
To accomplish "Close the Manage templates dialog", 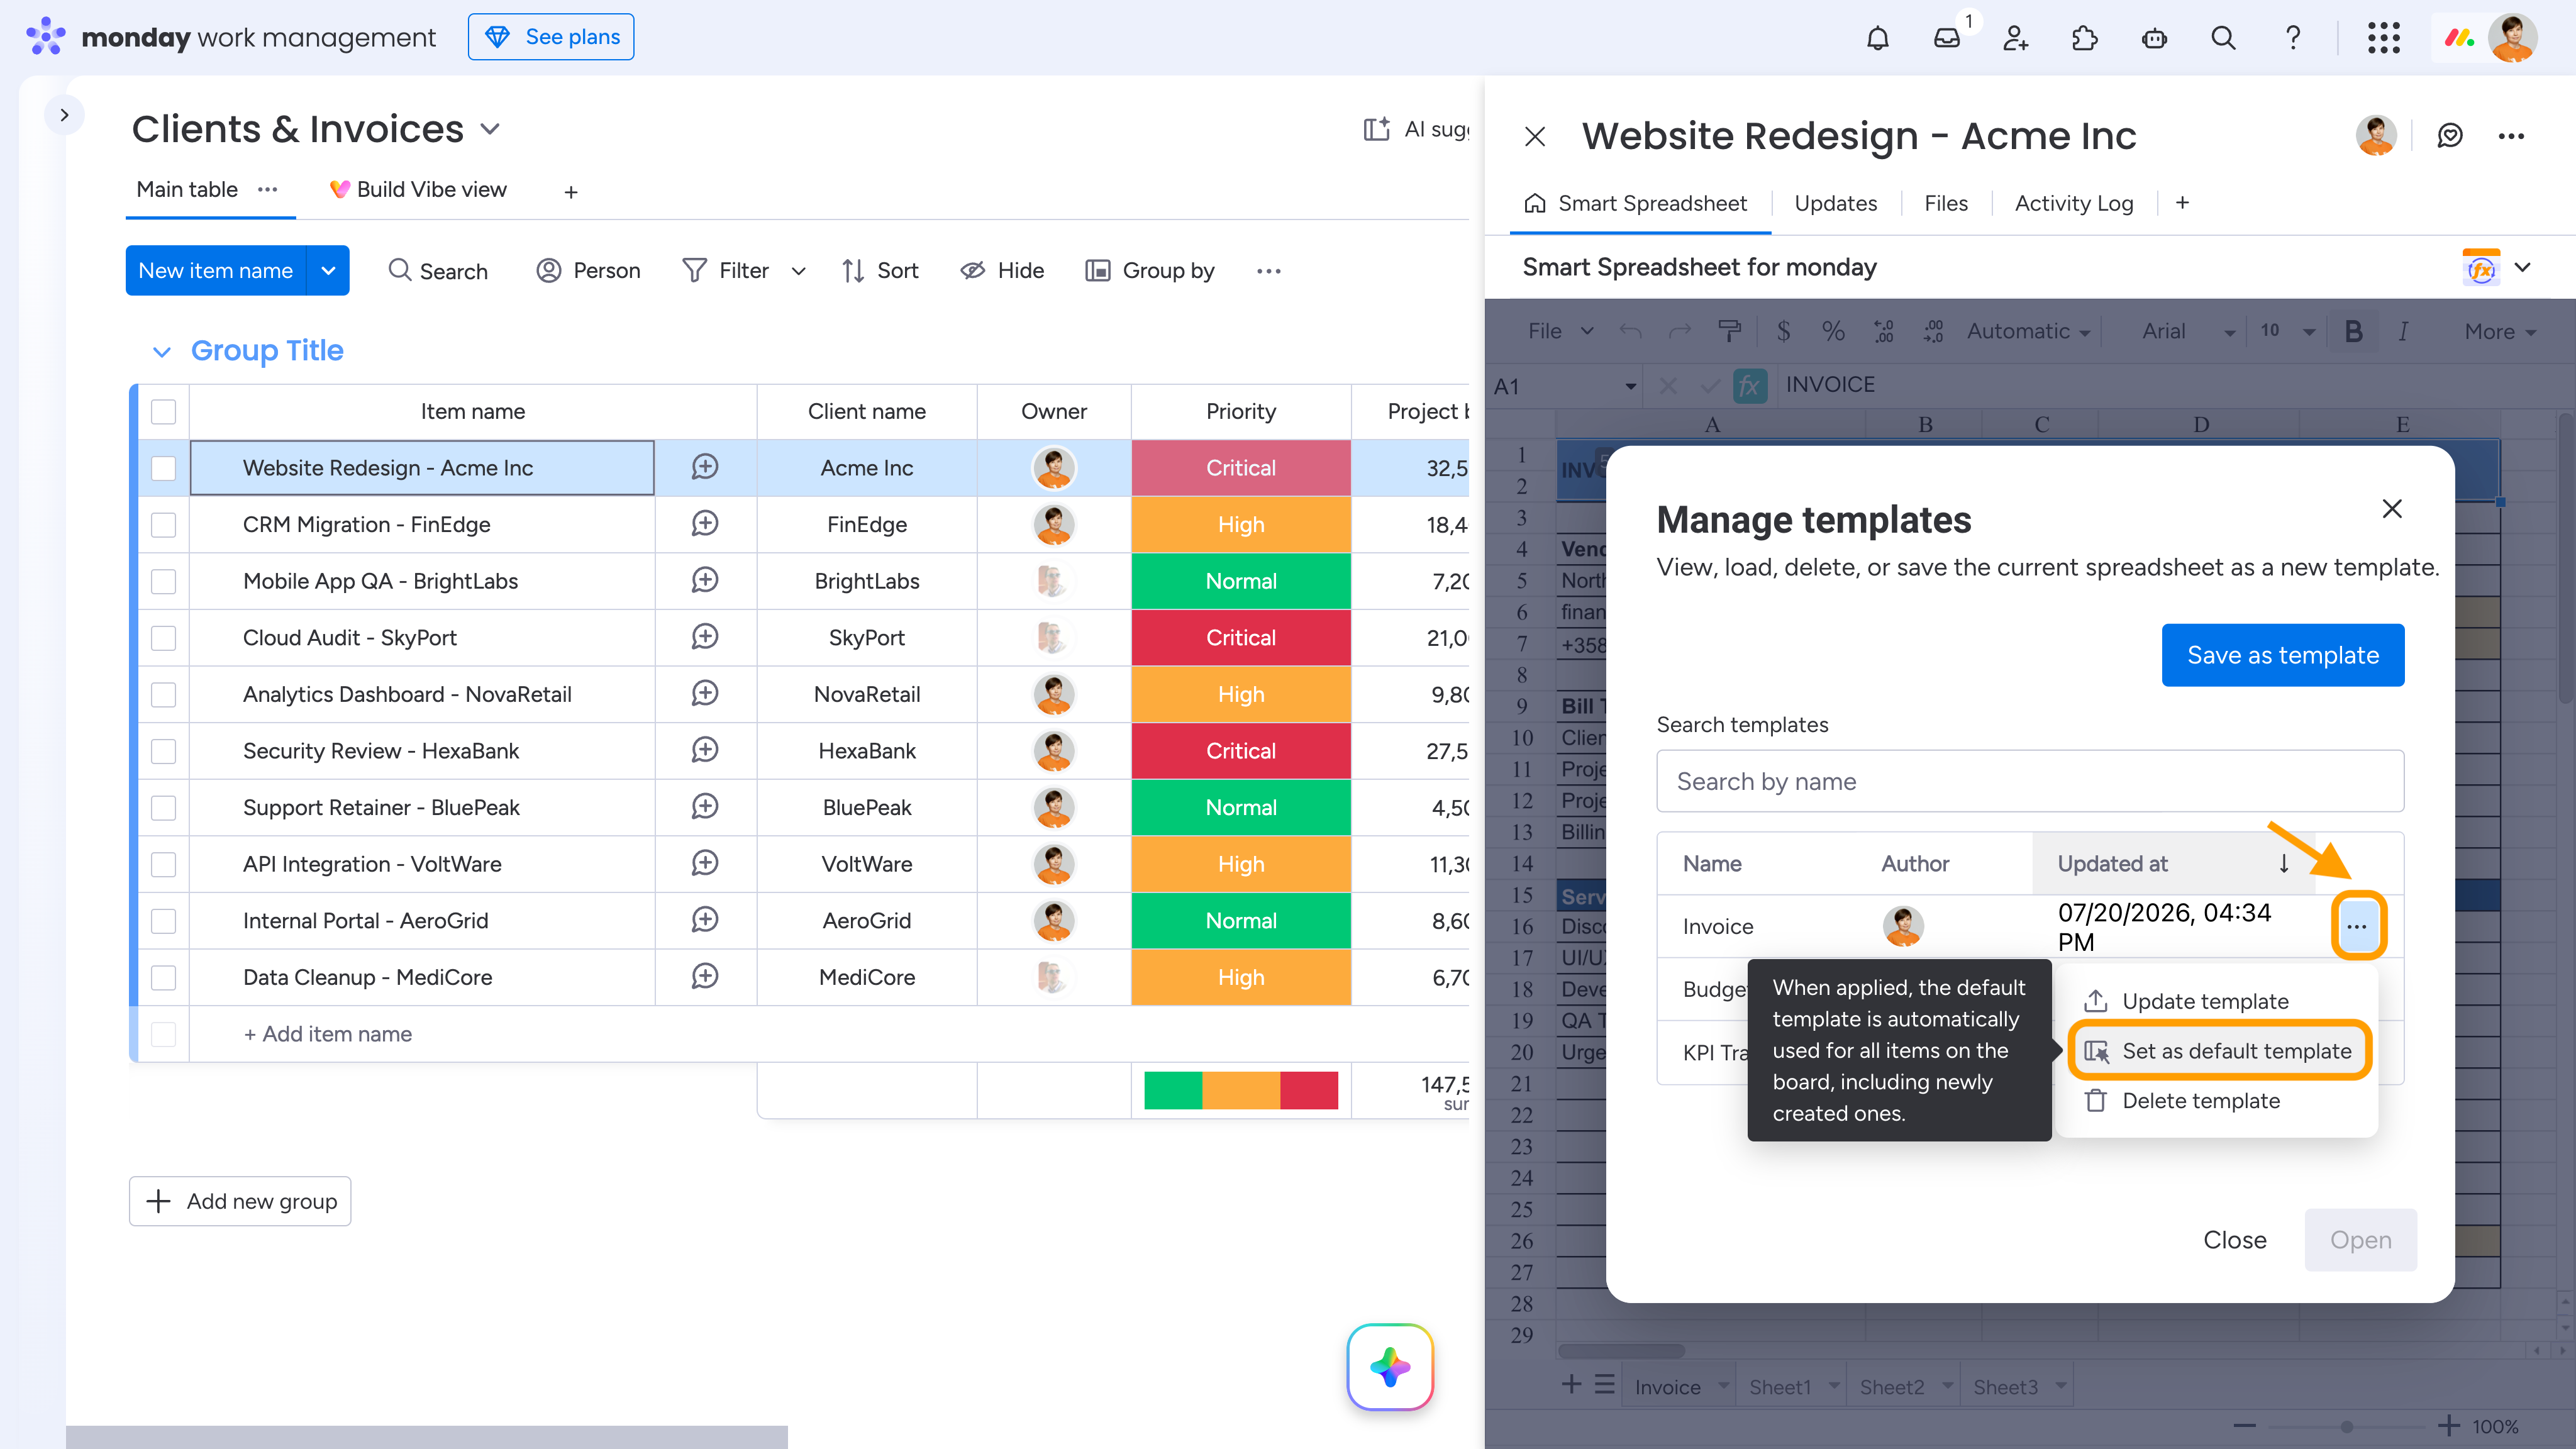I will [2391, 509].
